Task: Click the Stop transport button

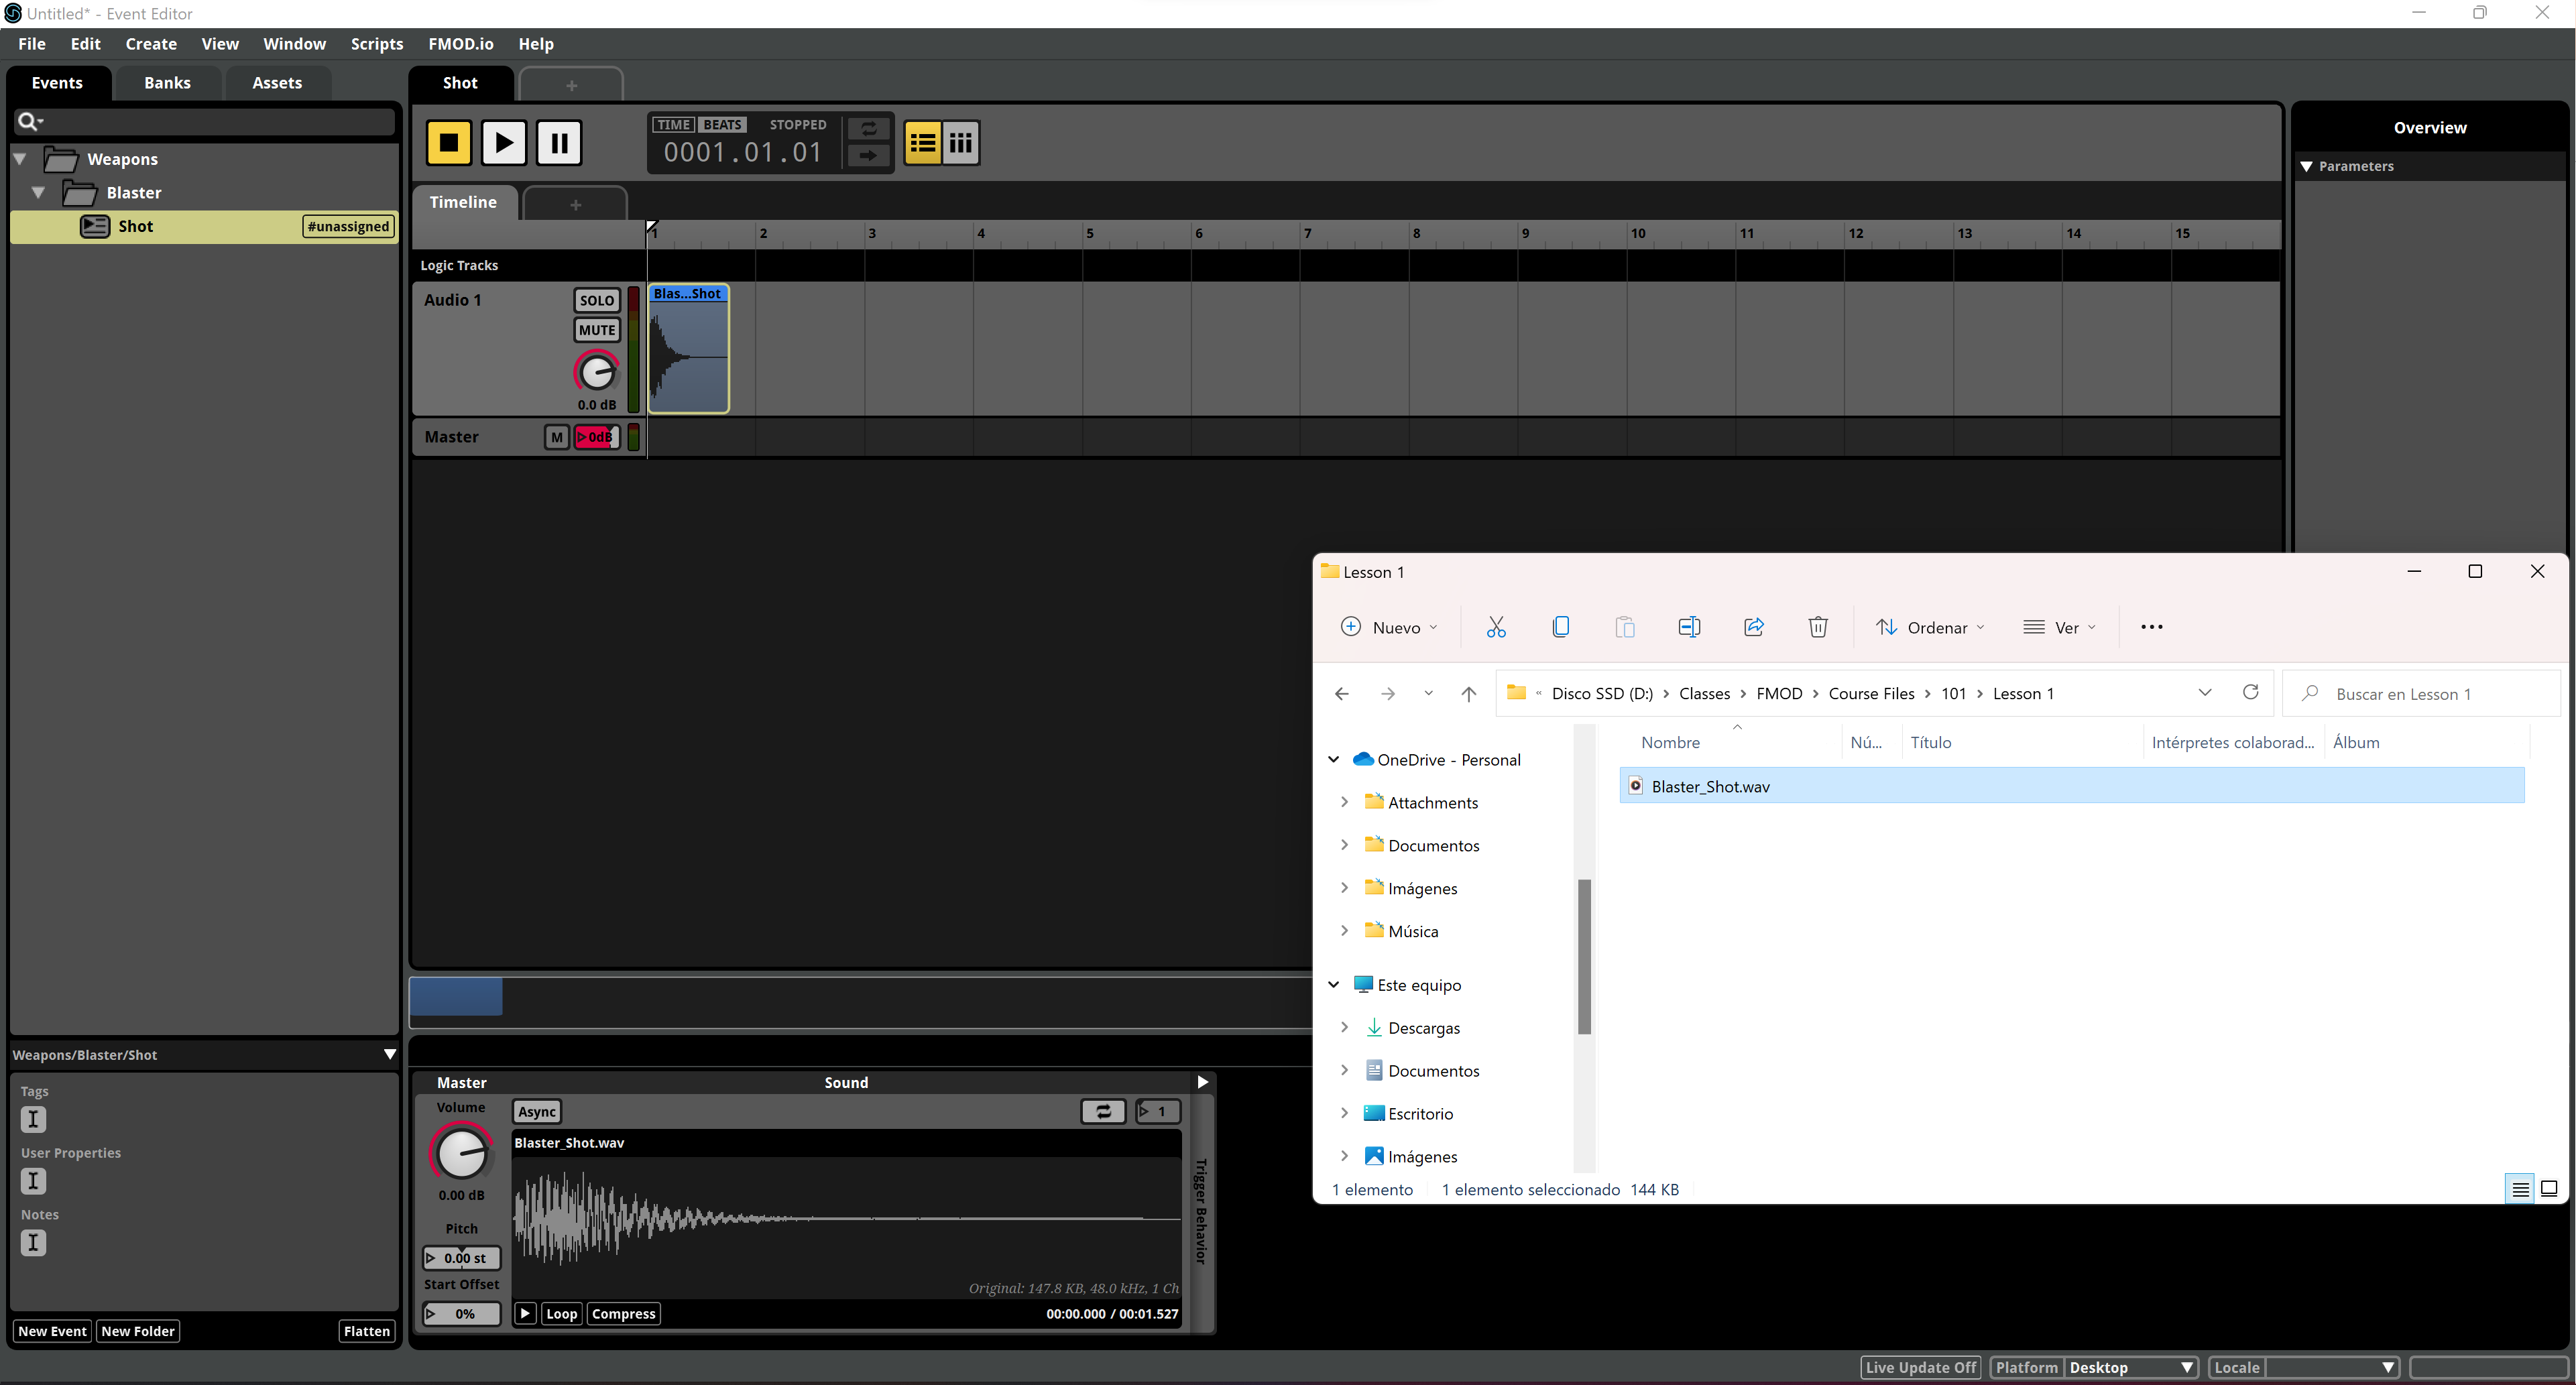Action: coord(449,142)
